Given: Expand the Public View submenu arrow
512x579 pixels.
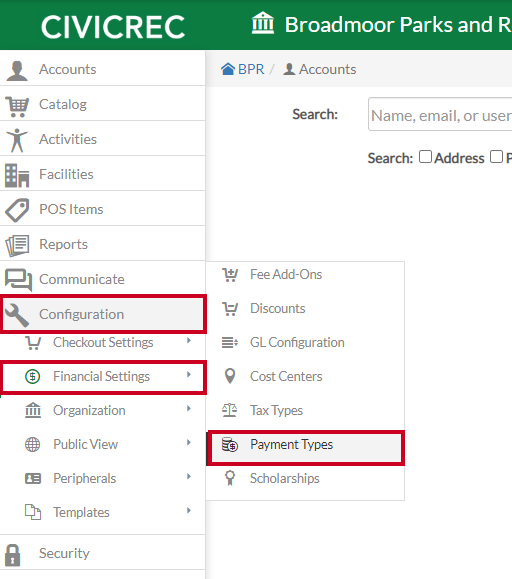Looking at the screenshot, I should [x=189, y=442].
